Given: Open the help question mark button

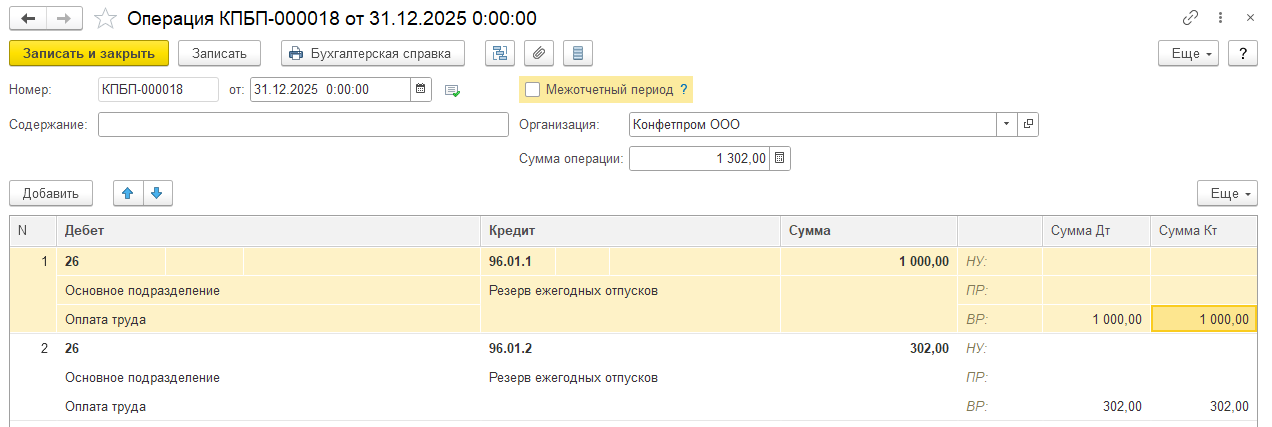Looking at the screenshot, I should pos(1243,53).
